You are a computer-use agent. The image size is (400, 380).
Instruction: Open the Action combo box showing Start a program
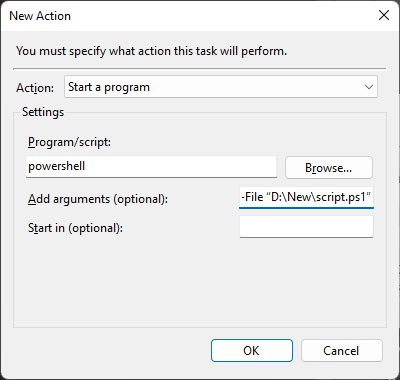[221, 87]
